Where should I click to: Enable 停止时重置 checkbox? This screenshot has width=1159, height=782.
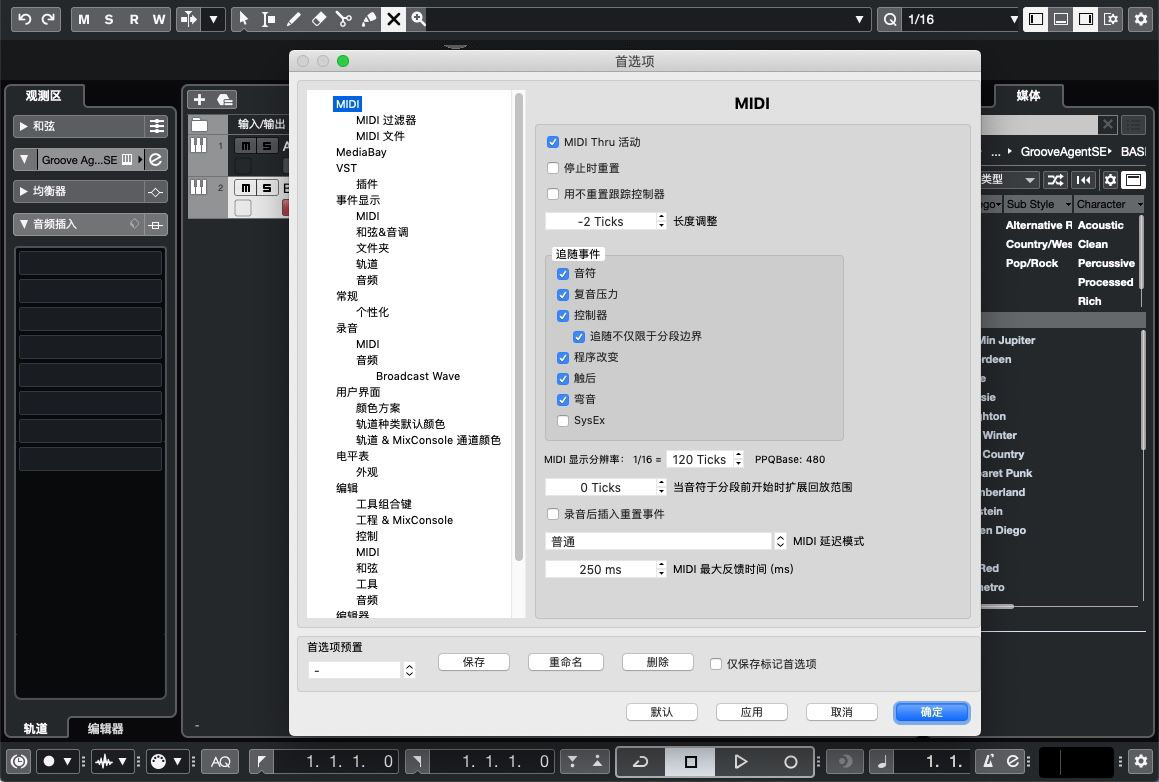[x=553, y=168]
